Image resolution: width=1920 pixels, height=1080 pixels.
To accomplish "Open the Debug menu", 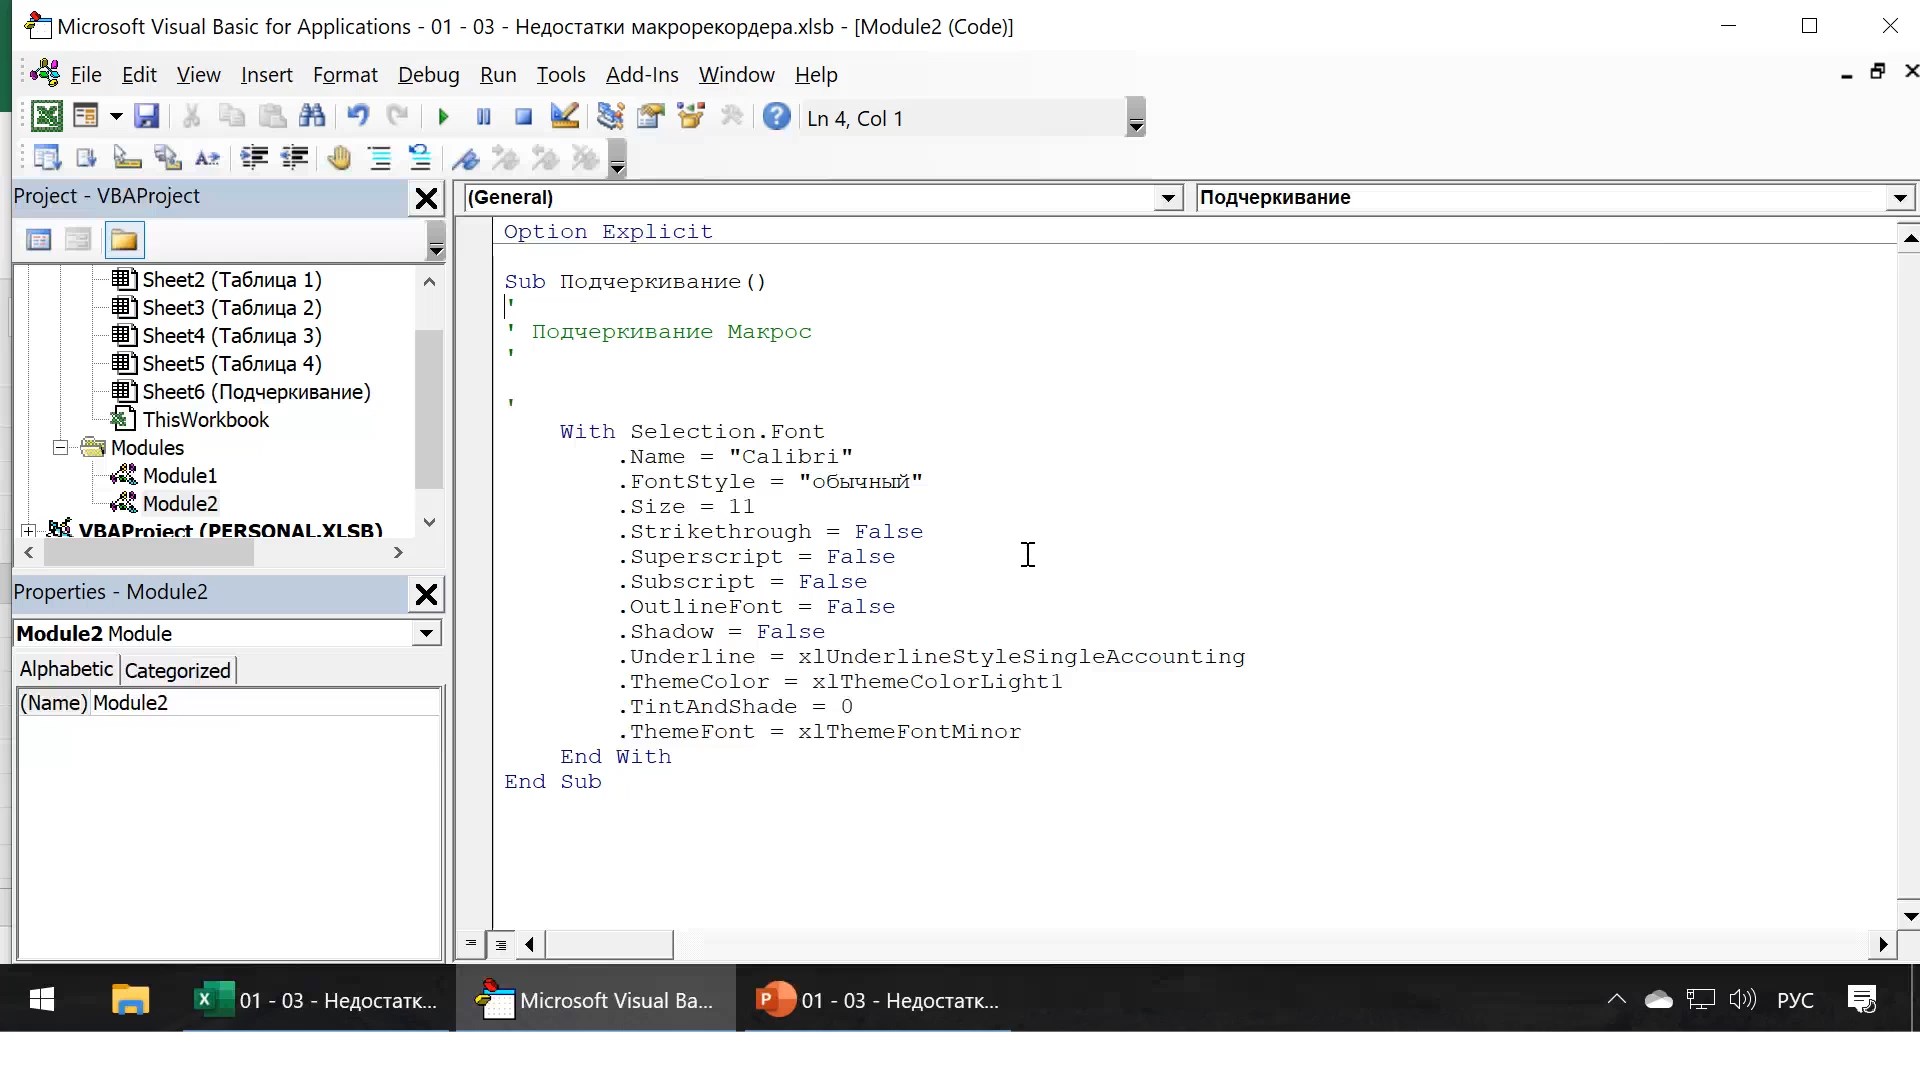I will tap(428, 75).
